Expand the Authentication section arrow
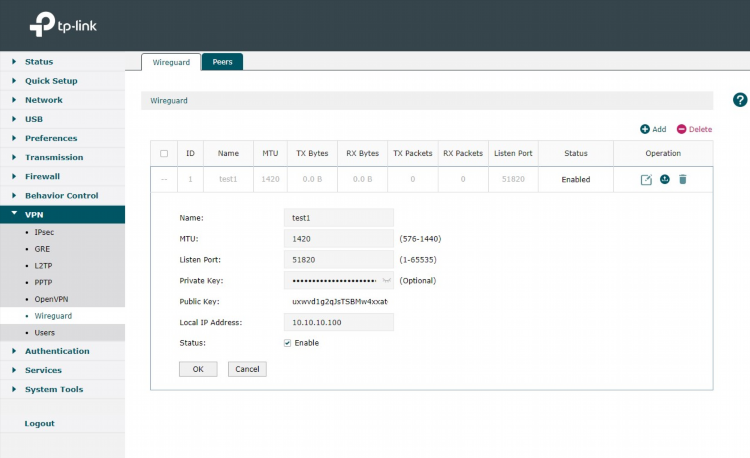 point(14,351)
